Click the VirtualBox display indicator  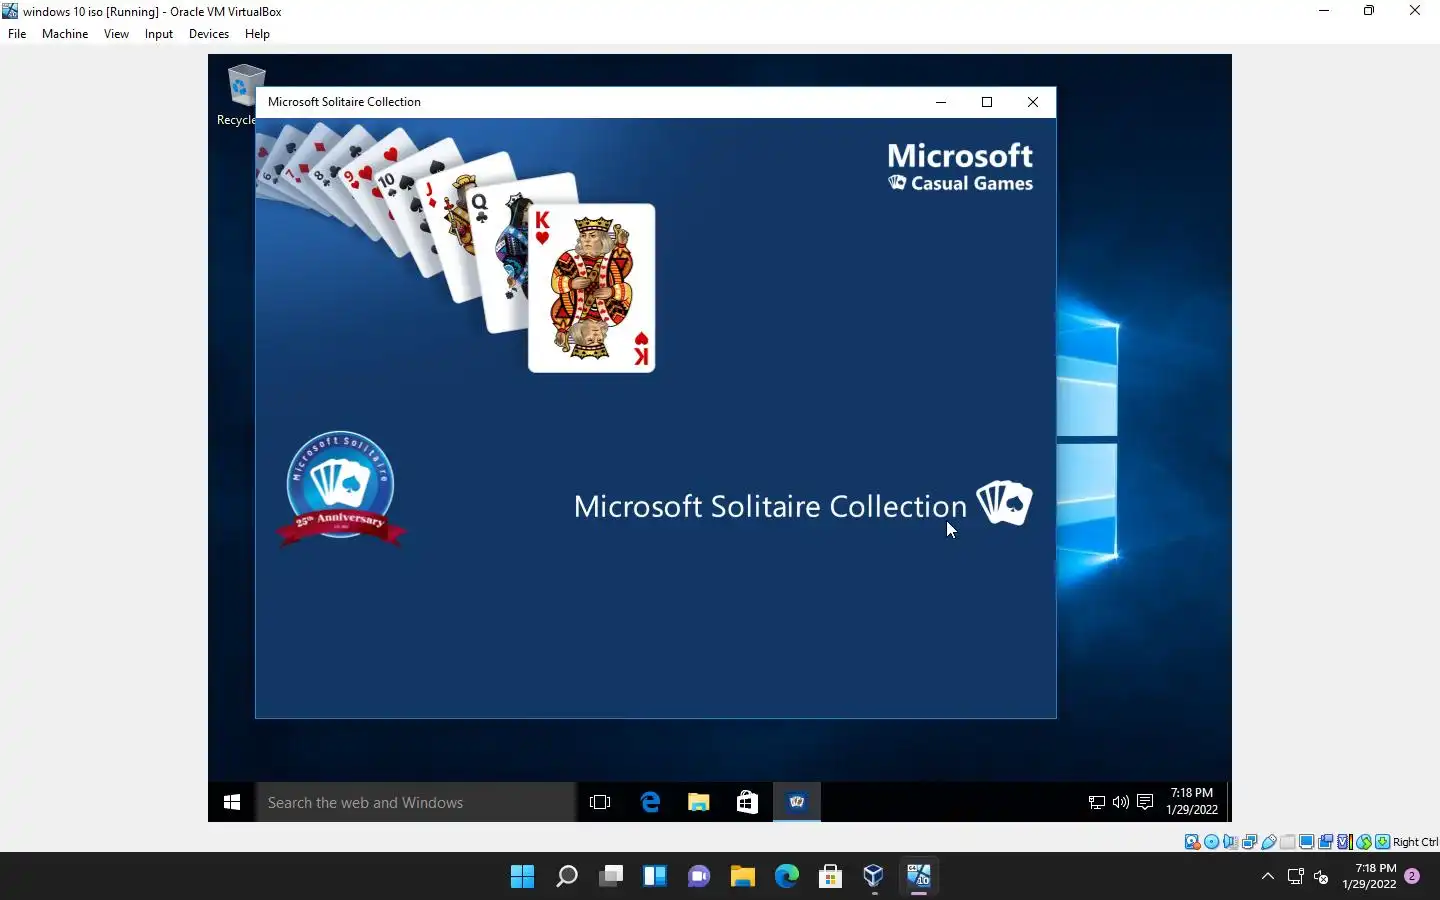click(1306, 842)
